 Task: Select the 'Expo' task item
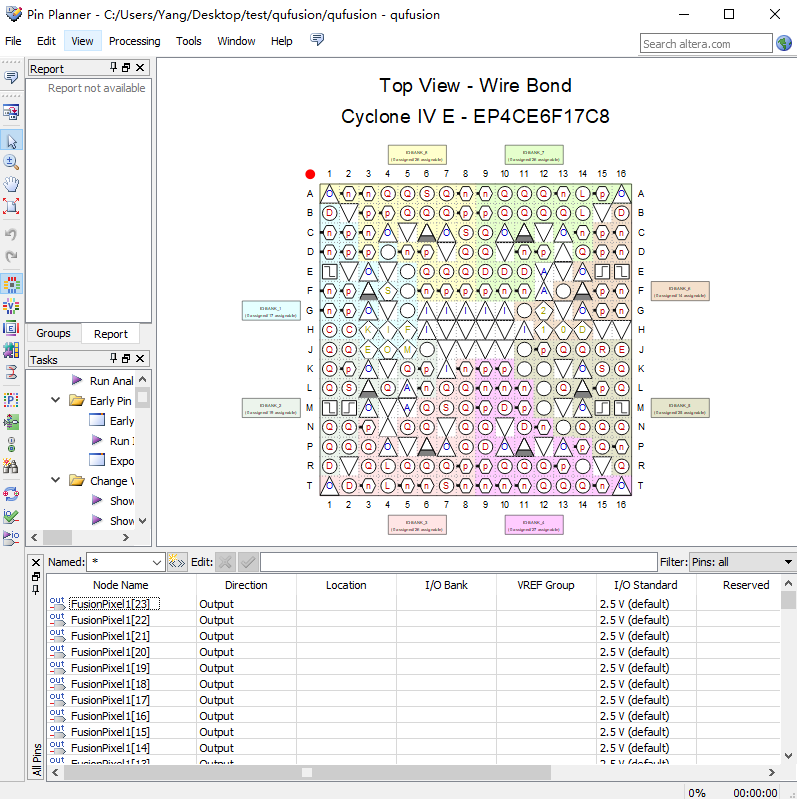click(x=112, y=461)
